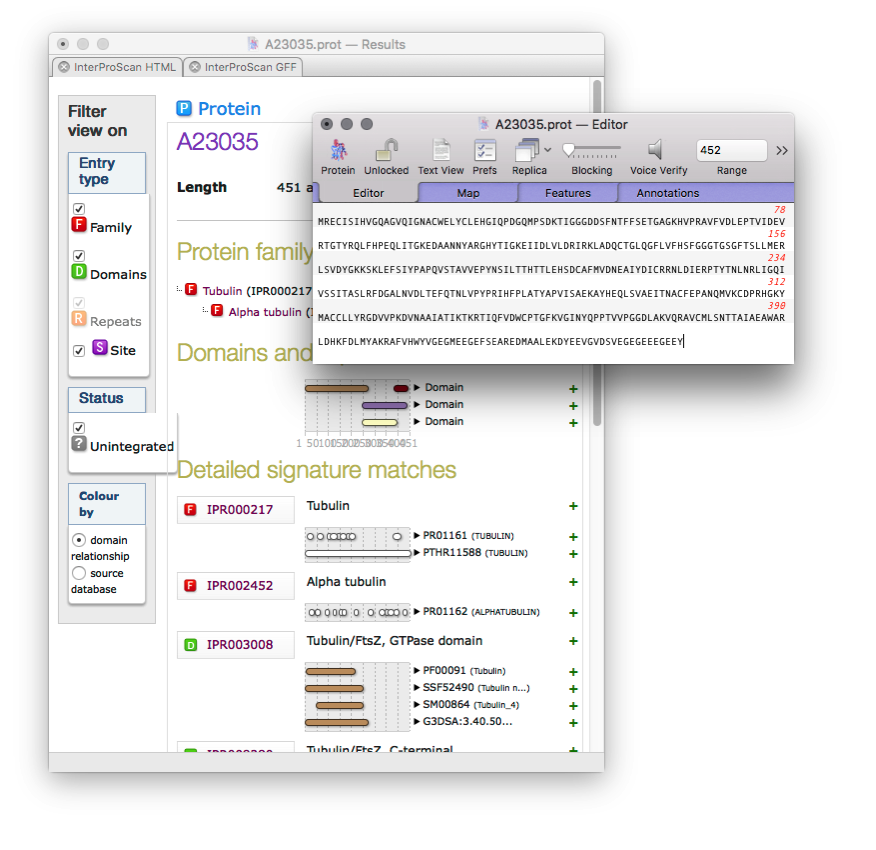
Task: Switch to the Map tab
Action: click(468, 193)
